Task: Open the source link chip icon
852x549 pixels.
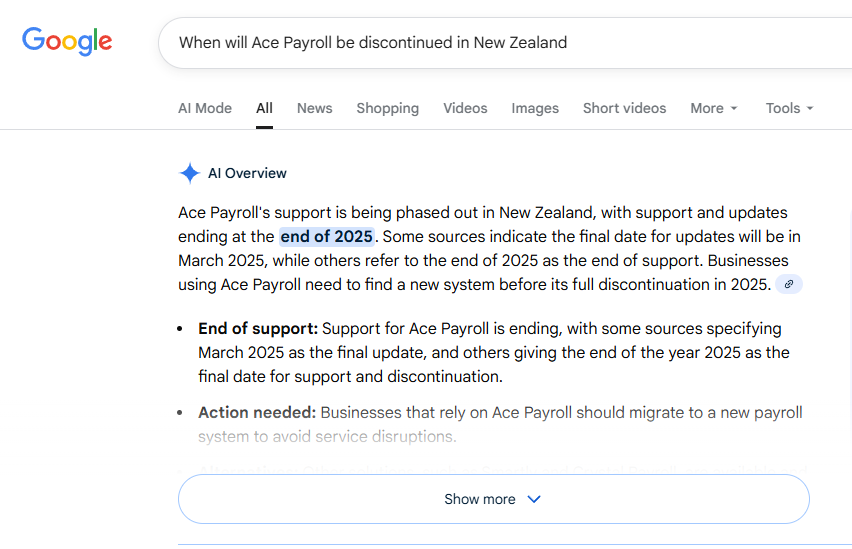Action: tap(789, 285)
